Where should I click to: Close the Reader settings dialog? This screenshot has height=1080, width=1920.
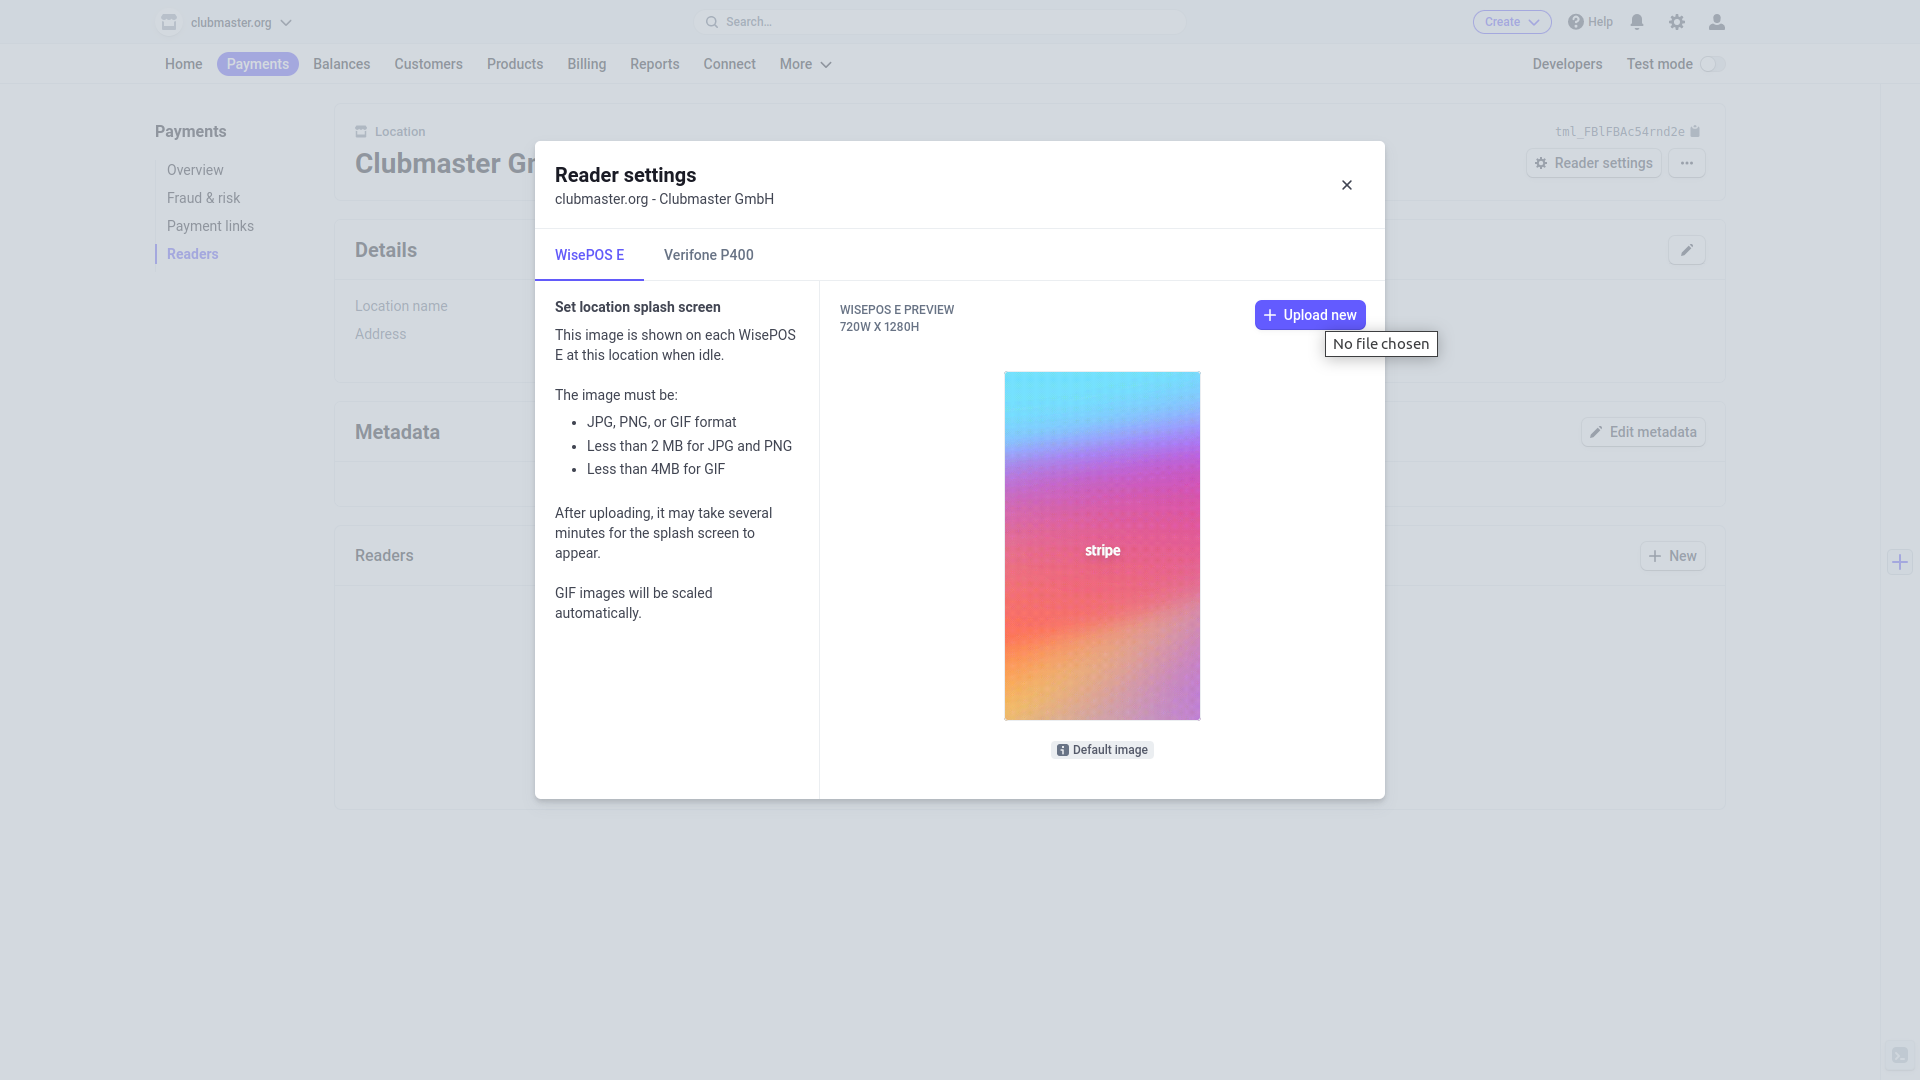coord(1347,185)
